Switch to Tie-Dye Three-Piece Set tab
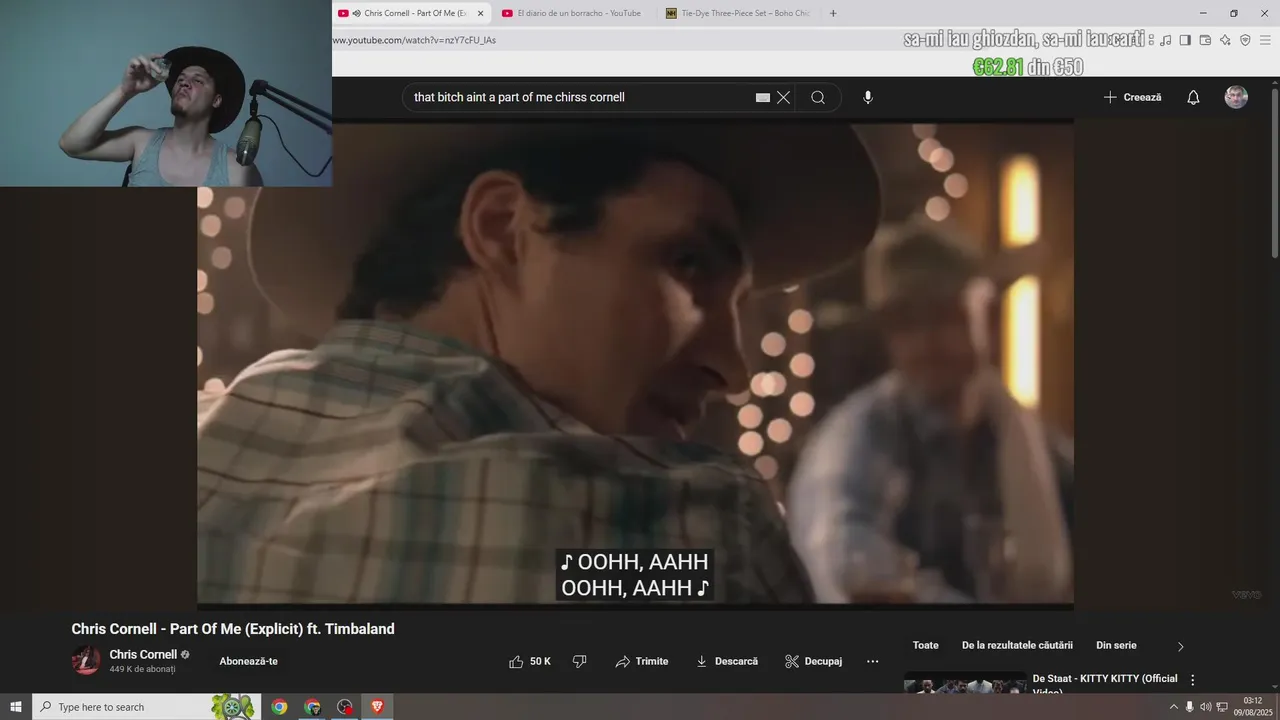 coord(738,13)
